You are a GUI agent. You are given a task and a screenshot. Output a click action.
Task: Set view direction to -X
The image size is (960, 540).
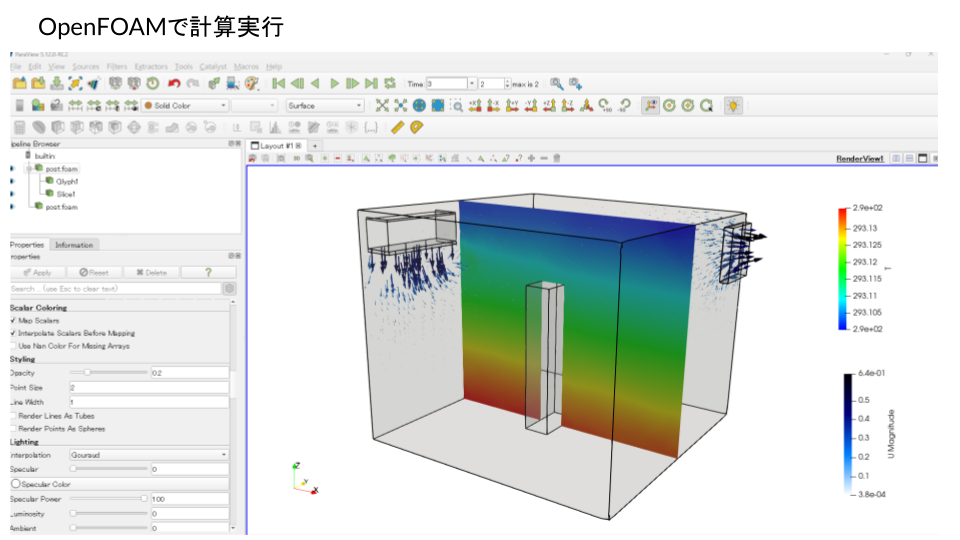(x=493, y=105)
